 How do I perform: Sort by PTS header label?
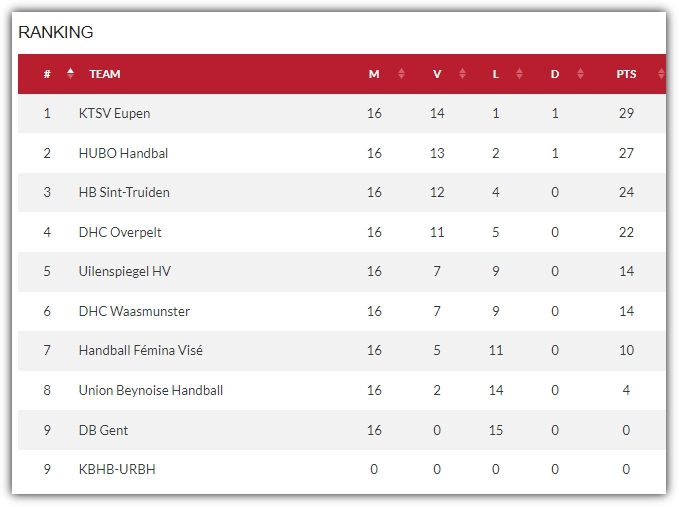point(626,74)
